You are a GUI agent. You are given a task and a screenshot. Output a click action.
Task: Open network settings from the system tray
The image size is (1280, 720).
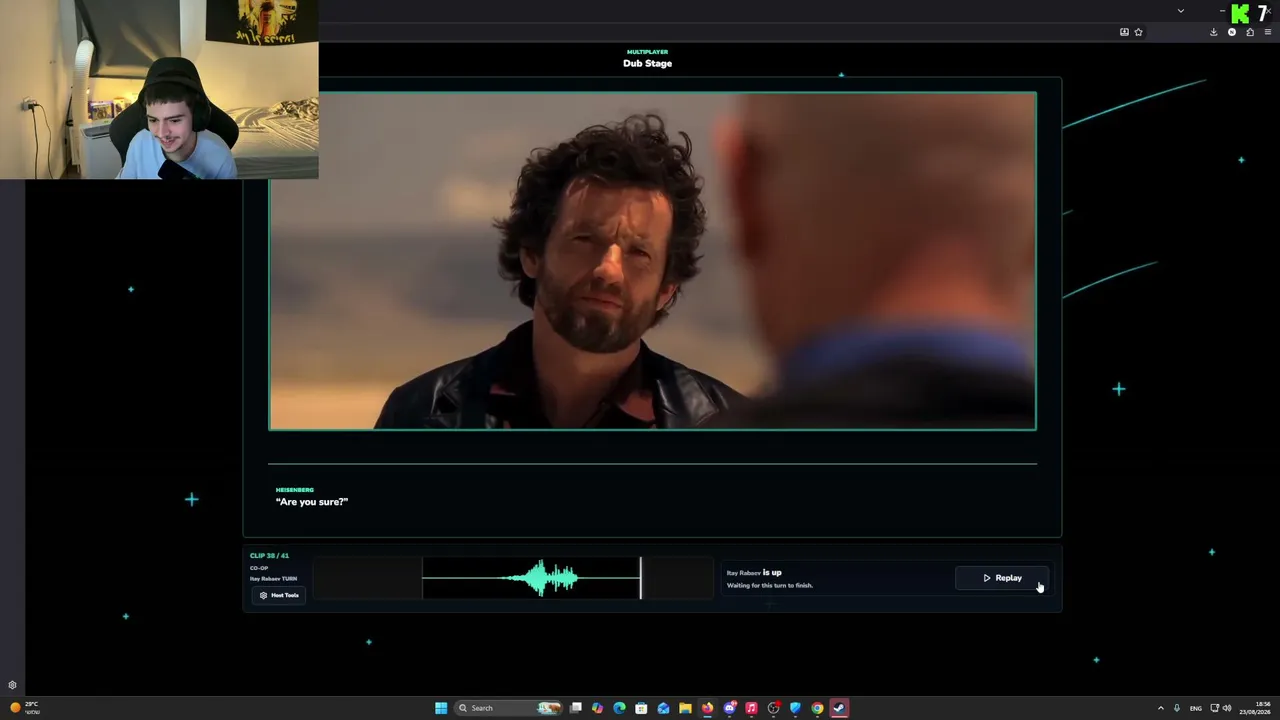point(1213,708)
